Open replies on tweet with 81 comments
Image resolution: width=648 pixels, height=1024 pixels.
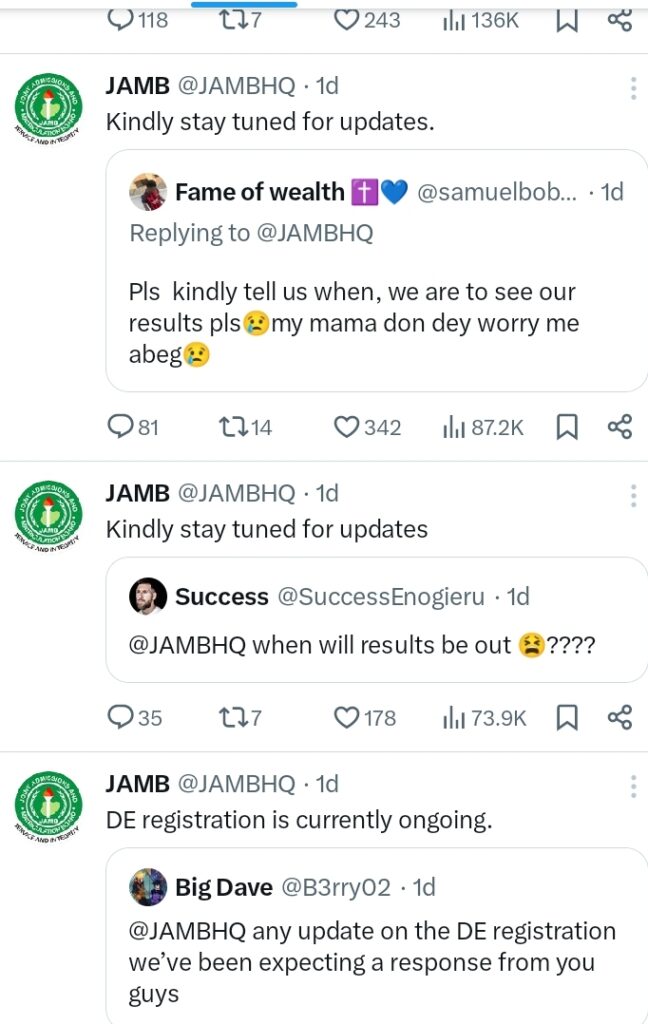(120, 428)
